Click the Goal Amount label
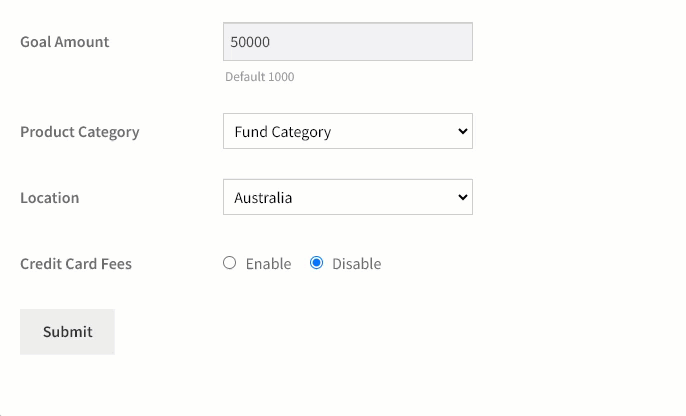Screen dimensions: 686x416 pyautogui.click(x=65, y=42)
